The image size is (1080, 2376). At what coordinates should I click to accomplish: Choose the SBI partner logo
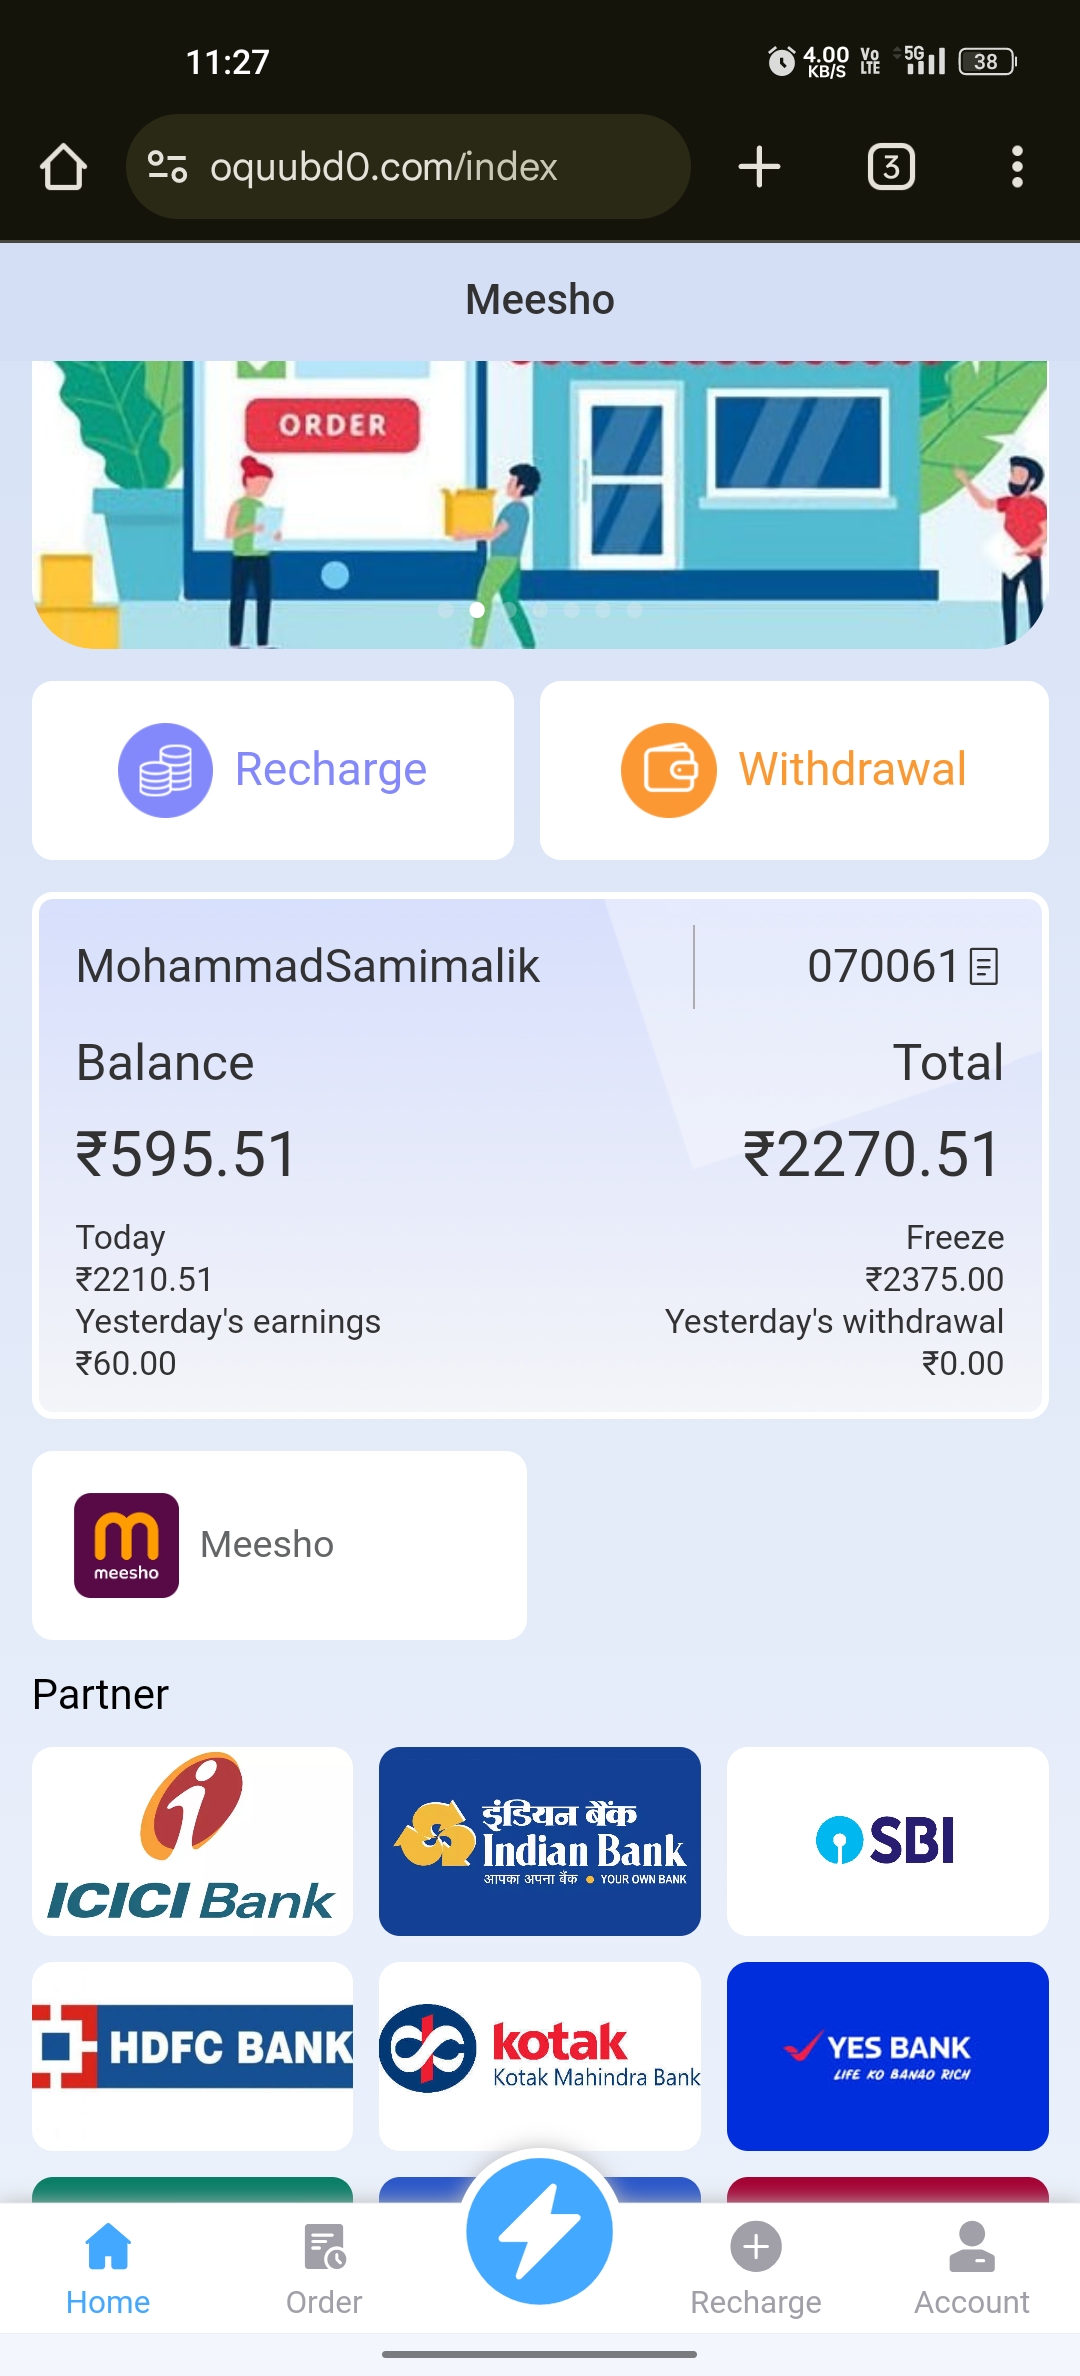click(x=887, y=1841)
